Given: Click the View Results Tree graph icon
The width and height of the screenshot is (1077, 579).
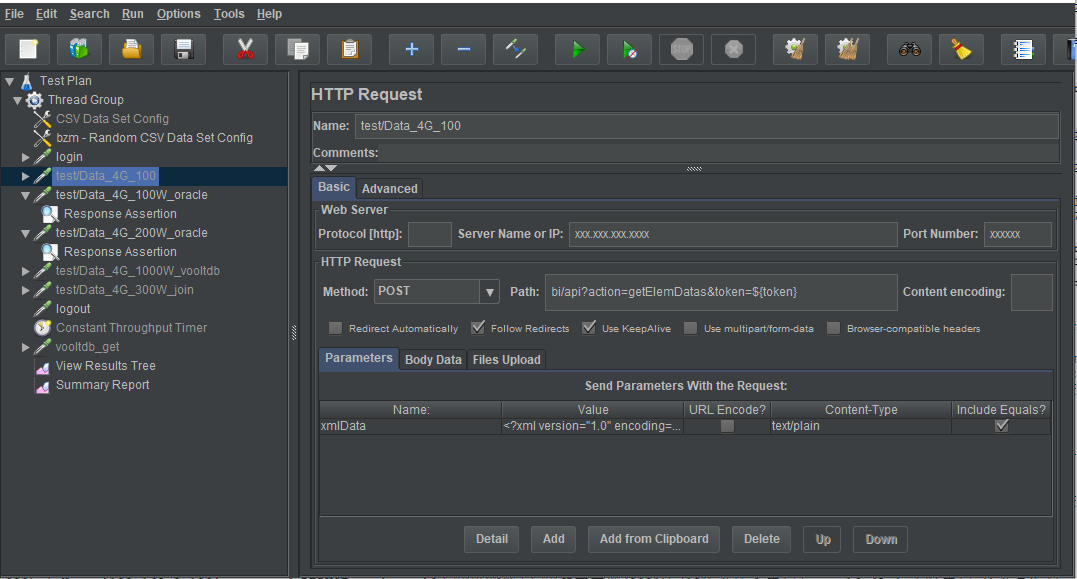Looking at the screenshot, I should click(43, 367).
